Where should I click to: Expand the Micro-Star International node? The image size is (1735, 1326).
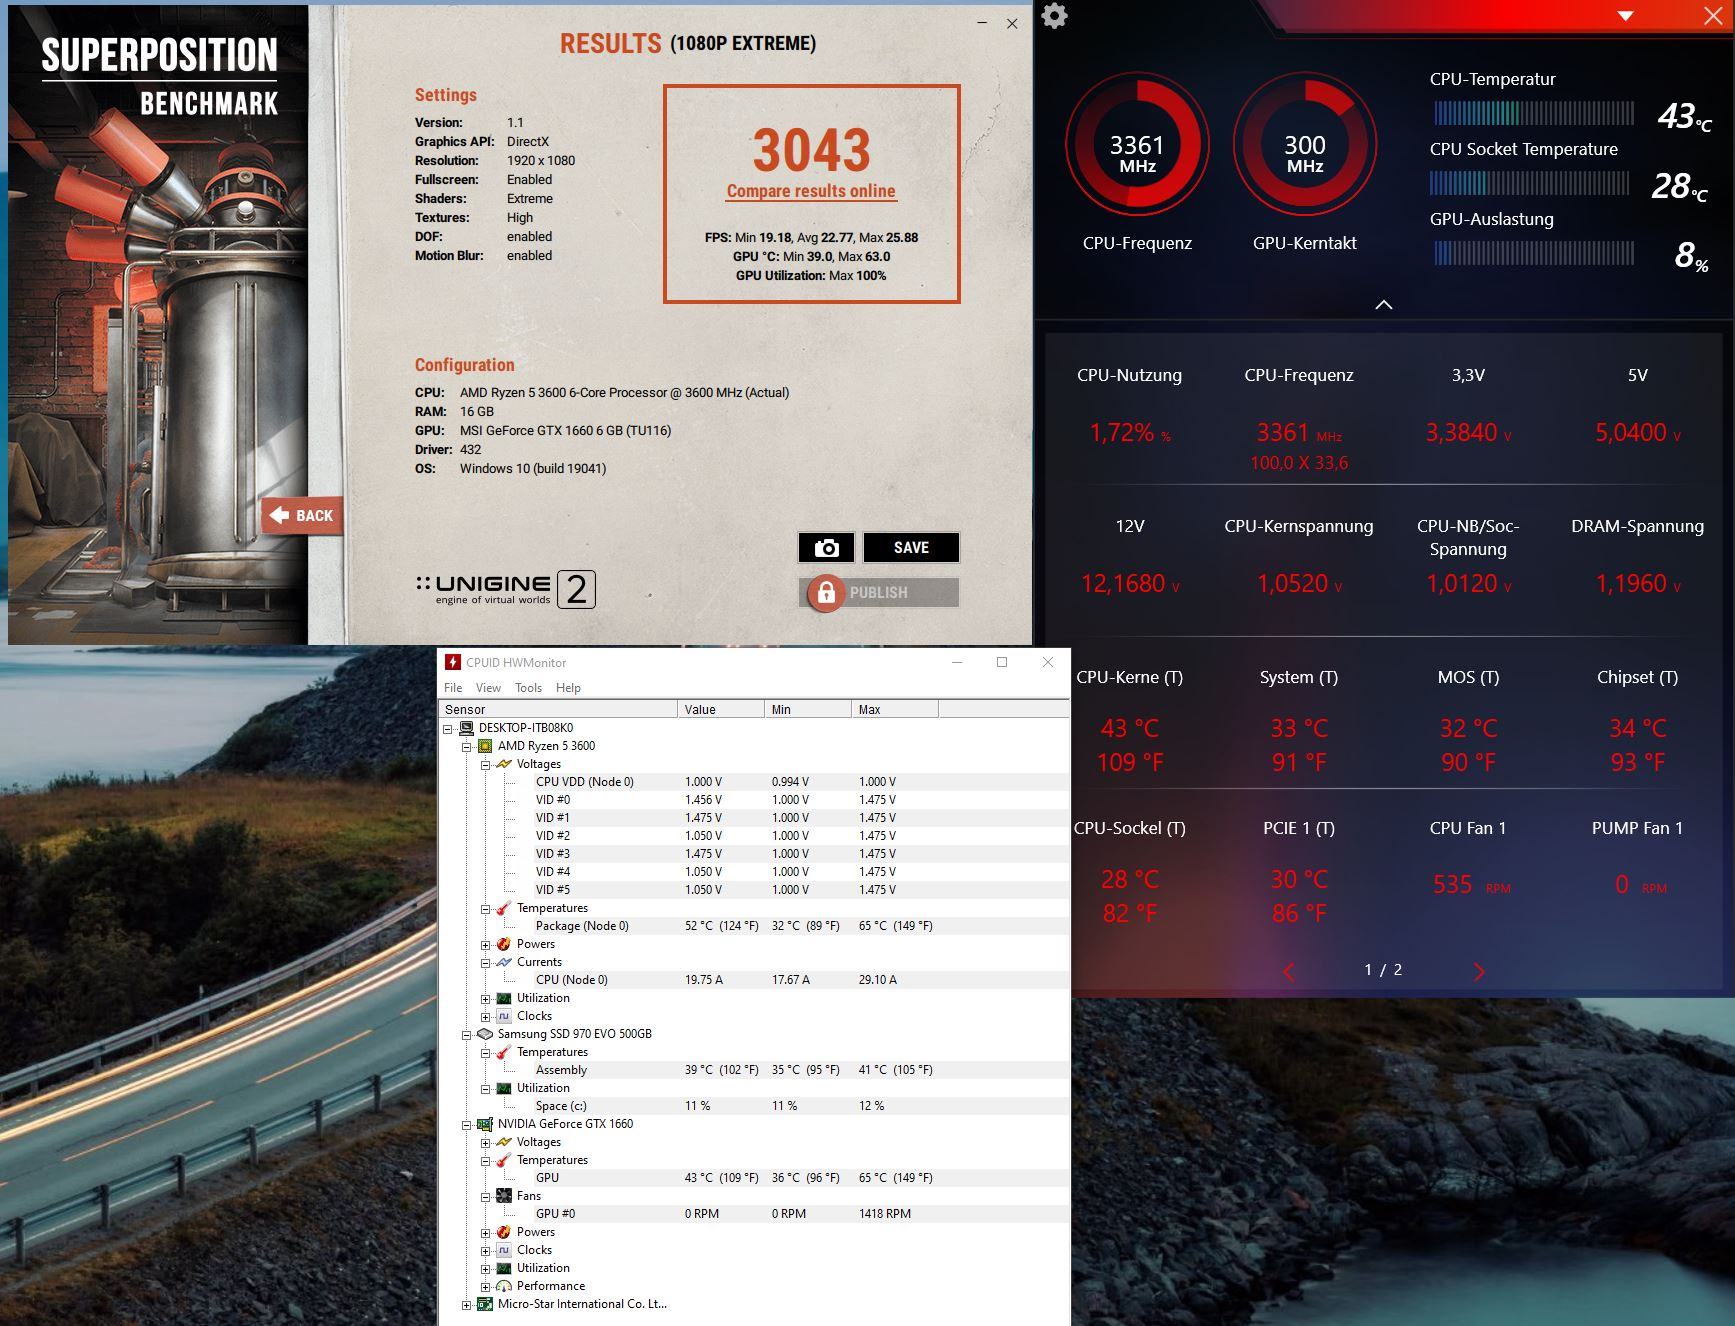466,1304
